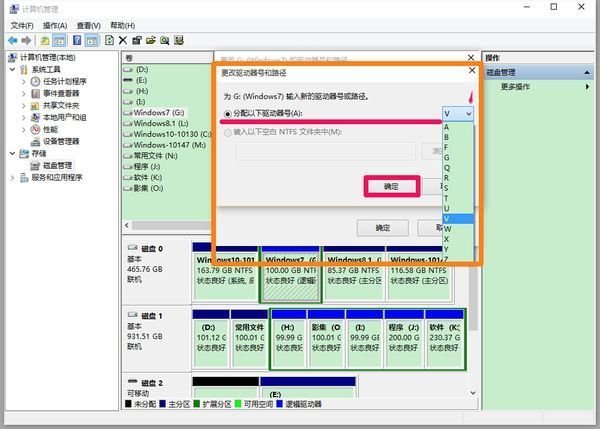Image resolution: width=600 pixels, height=429 pixels.
Task: Click the 程序 (J:) partition on Disk 1
Action: (x=404, y=339)
